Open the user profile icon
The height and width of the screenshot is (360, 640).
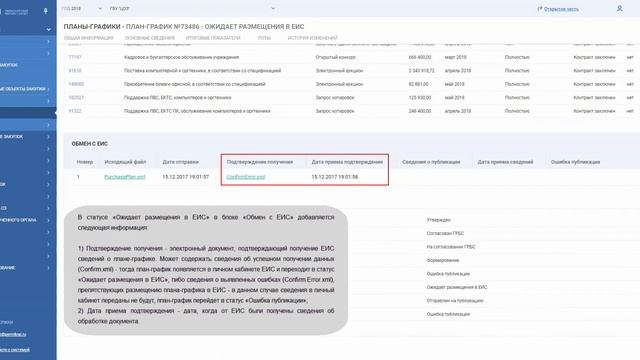click(619, 9)
